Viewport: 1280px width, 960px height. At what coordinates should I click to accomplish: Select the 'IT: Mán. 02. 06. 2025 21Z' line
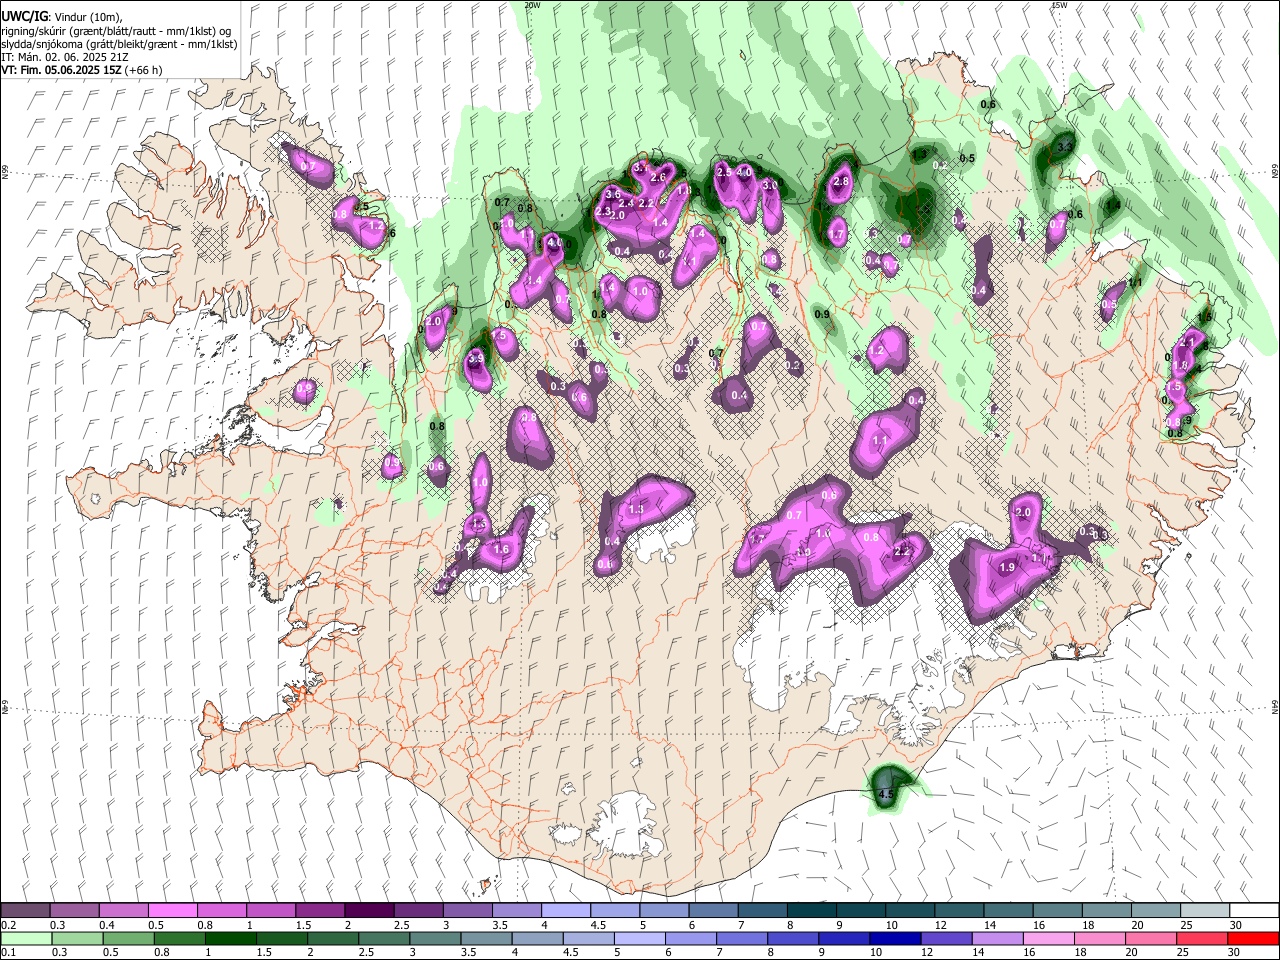click(x=67, y=57)
